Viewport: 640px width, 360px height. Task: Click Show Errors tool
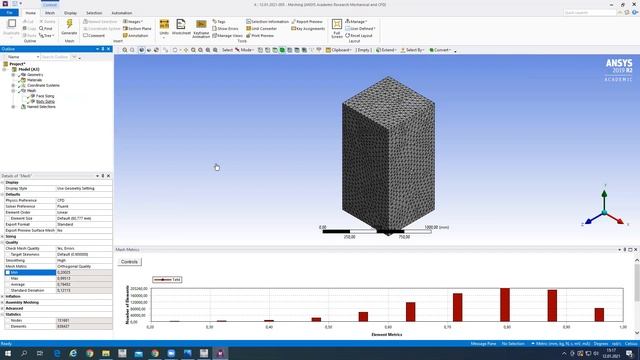click(x=225, y=29)
